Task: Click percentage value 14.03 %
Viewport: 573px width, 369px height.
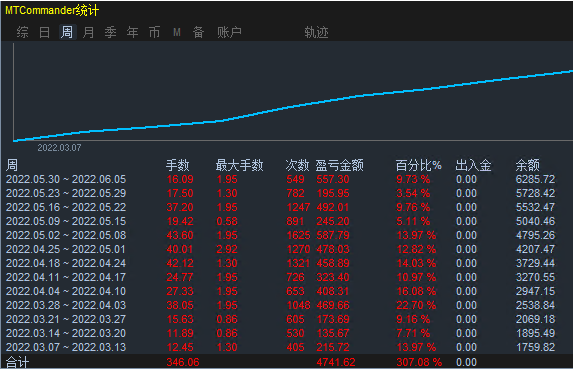Action: point(416,263)
